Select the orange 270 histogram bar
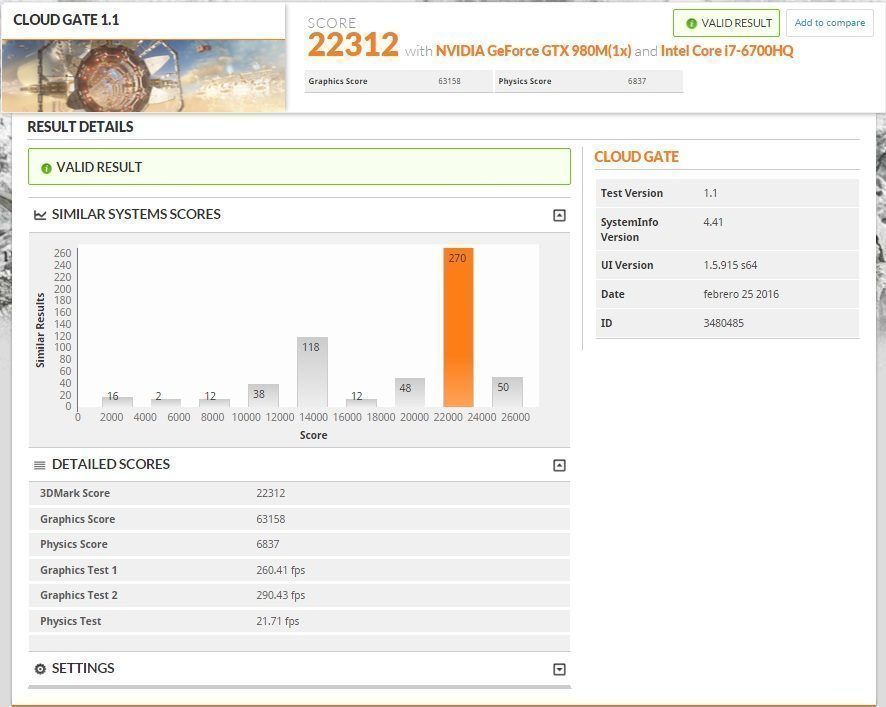 (x=458, y=328)
